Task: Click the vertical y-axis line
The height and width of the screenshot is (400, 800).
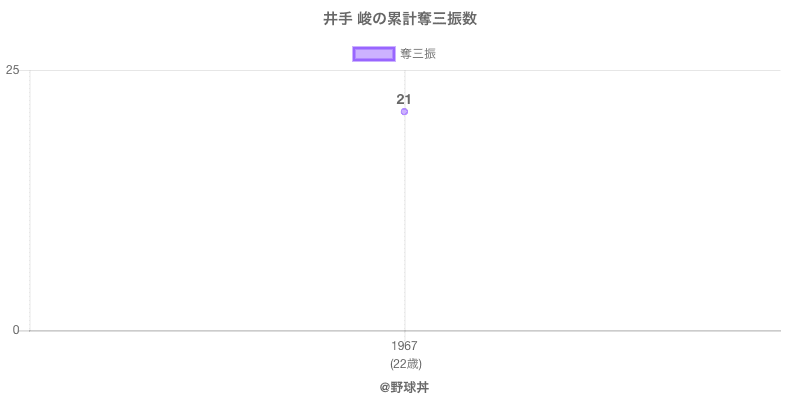Action: coord(30,200)
